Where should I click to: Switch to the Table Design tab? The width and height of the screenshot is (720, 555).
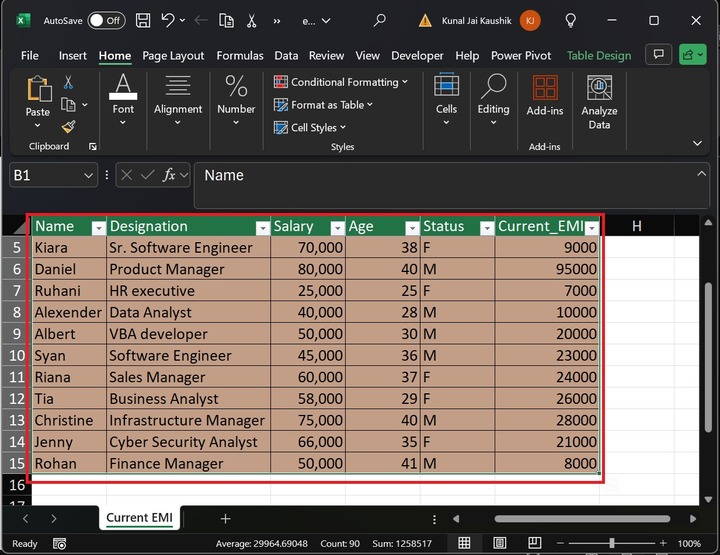coord(599,56)
